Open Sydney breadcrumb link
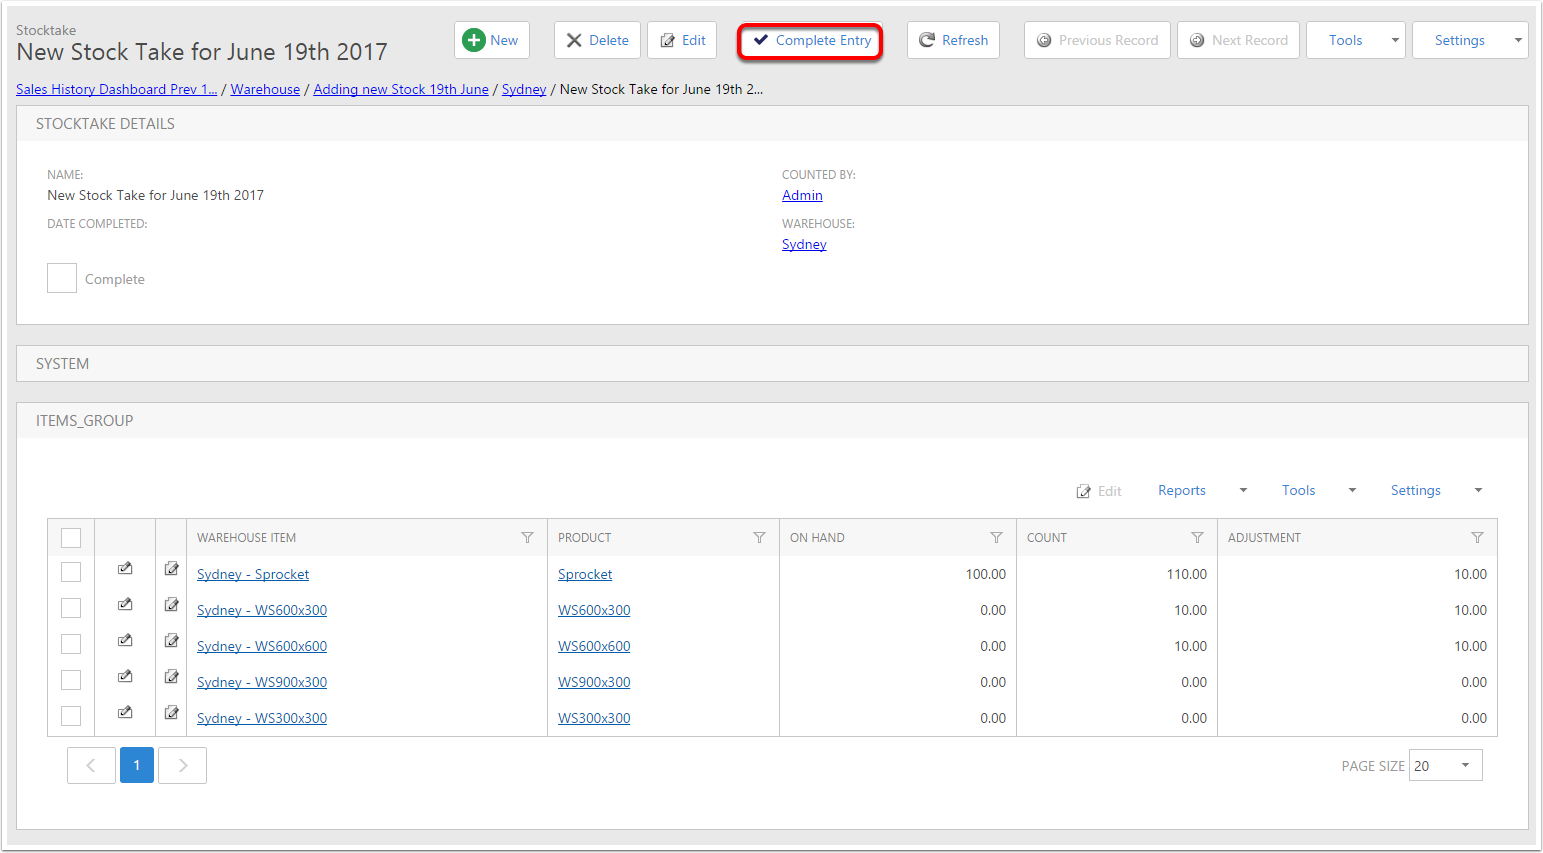The height and width of the screenshot is (853, 1543). [524, 89]
